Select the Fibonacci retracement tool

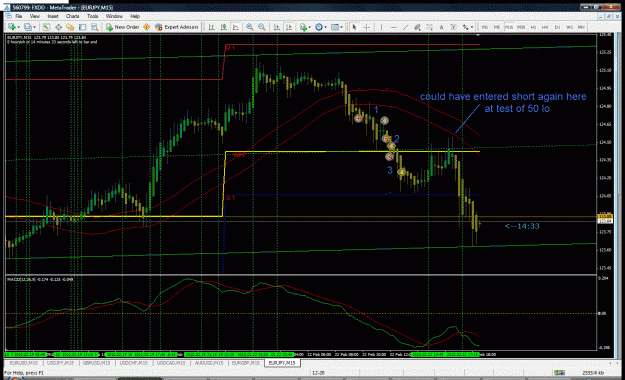[x=429, y=27]
